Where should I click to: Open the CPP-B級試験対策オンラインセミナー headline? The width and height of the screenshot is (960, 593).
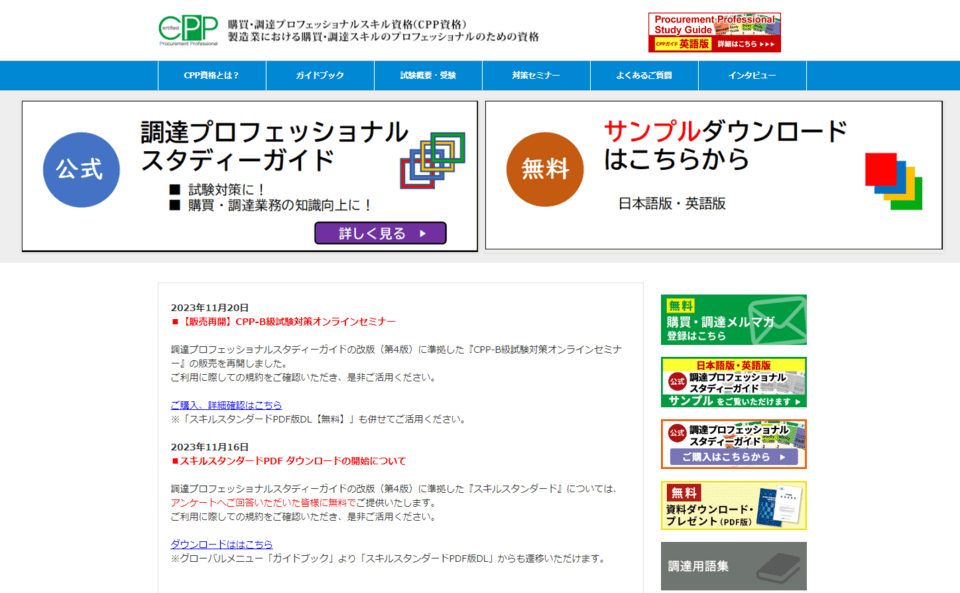288,322
